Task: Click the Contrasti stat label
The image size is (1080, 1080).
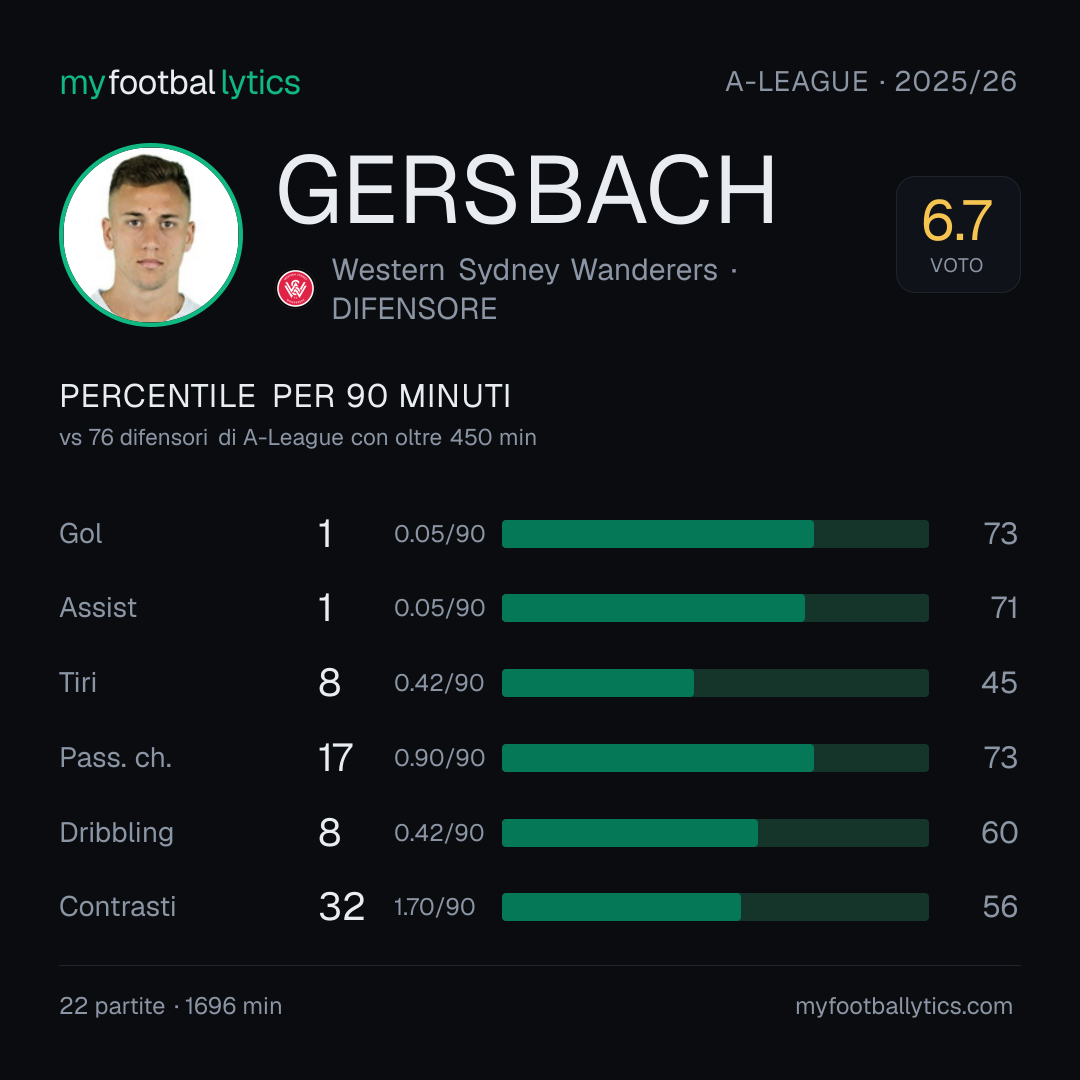Action: 118,906
